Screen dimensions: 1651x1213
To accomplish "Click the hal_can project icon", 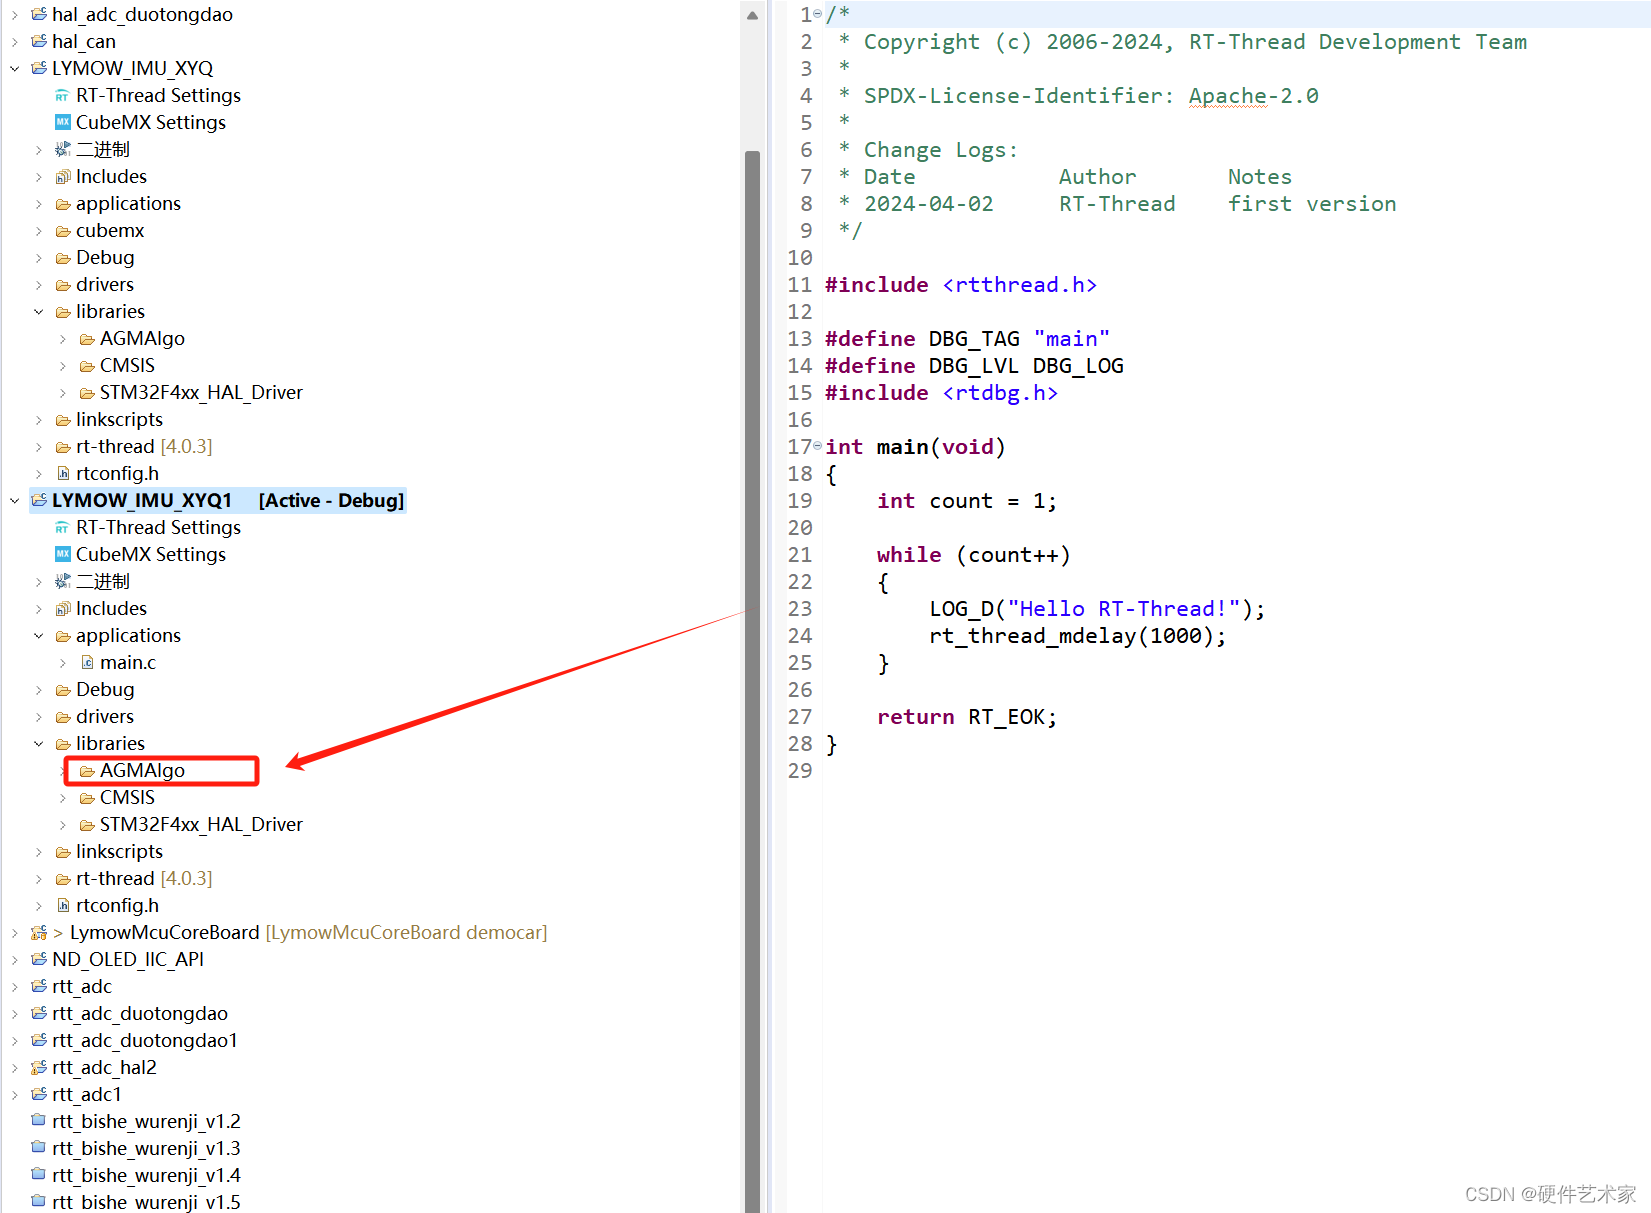I will pyautogui.click(x=39, y=41).
